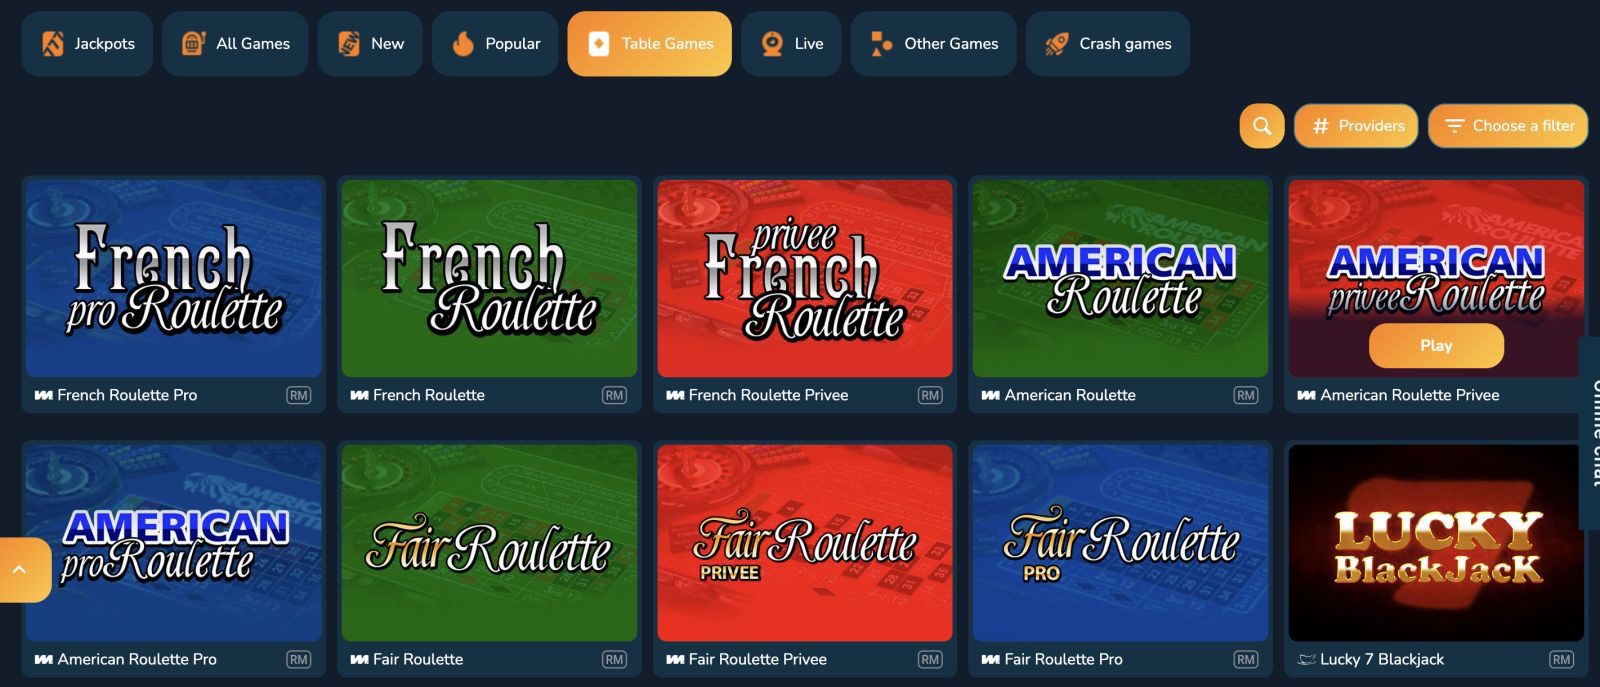This screenshot has height=687, width=1600.
Task: Click the provider logo beside the Fair Roulette title
Action: [x=359, y=660]
